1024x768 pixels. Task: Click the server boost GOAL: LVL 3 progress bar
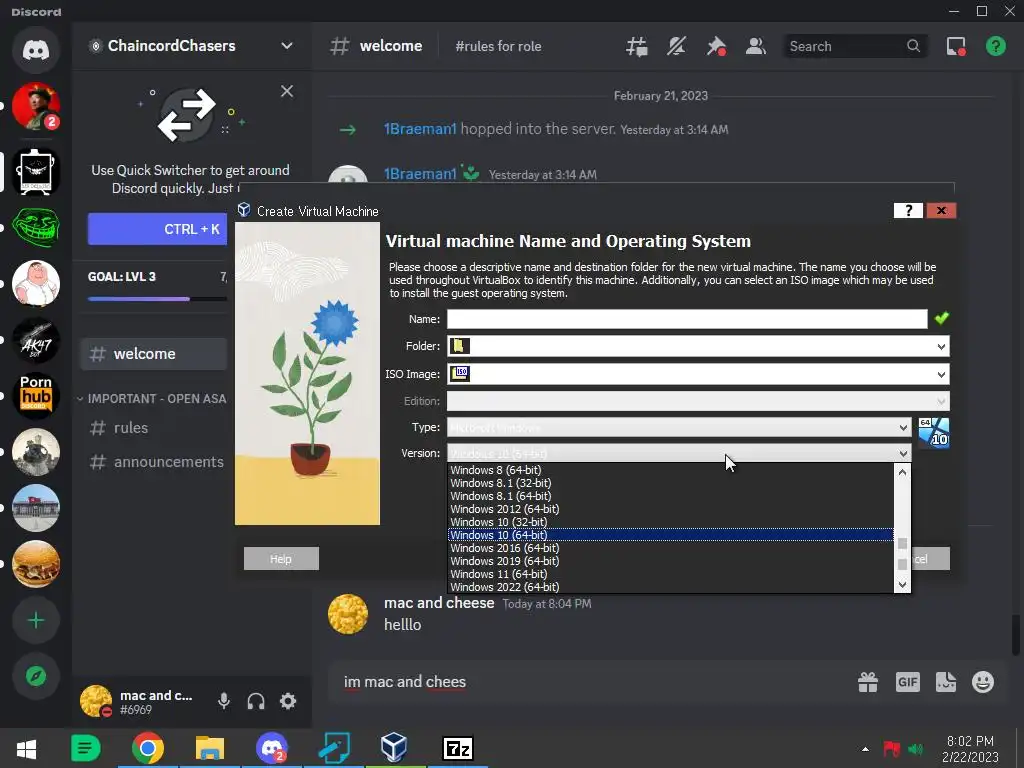157,298
